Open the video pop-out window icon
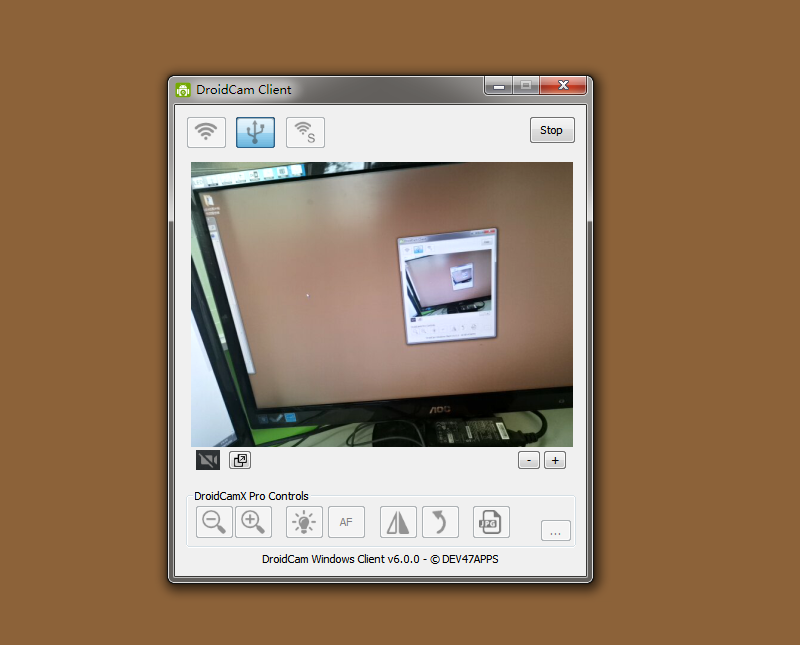The image size is (800, 645). [x=240, y=460]
